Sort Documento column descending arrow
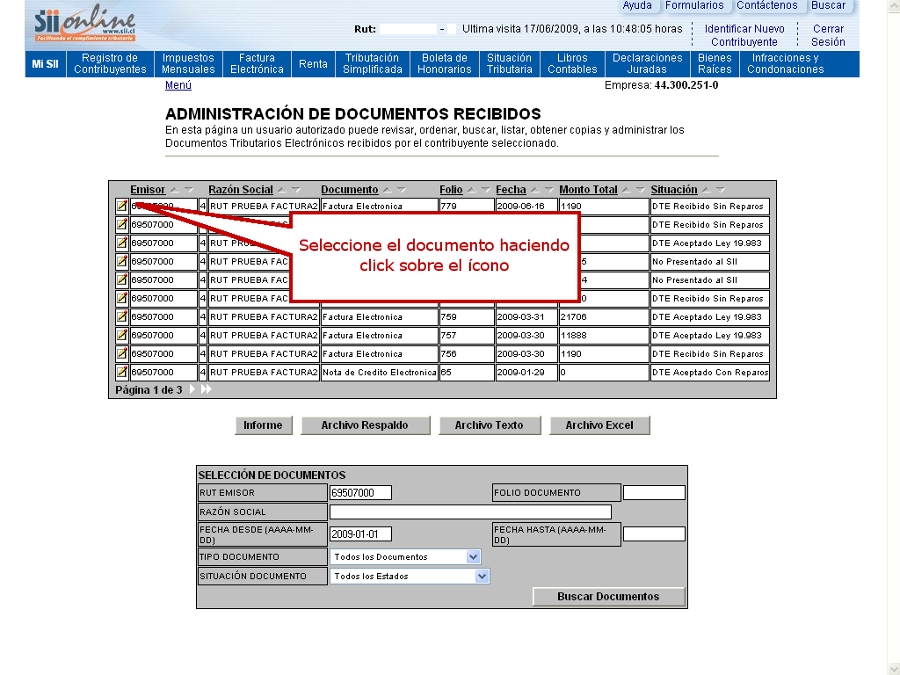This screenshot has height=675, width=900. click(401, 190)
